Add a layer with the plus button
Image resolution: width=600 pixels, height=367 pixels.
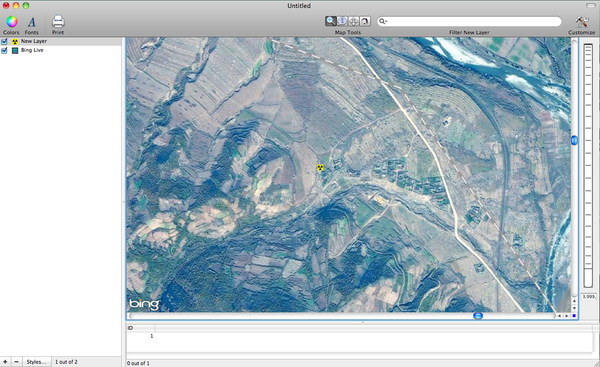pos(5,362)
